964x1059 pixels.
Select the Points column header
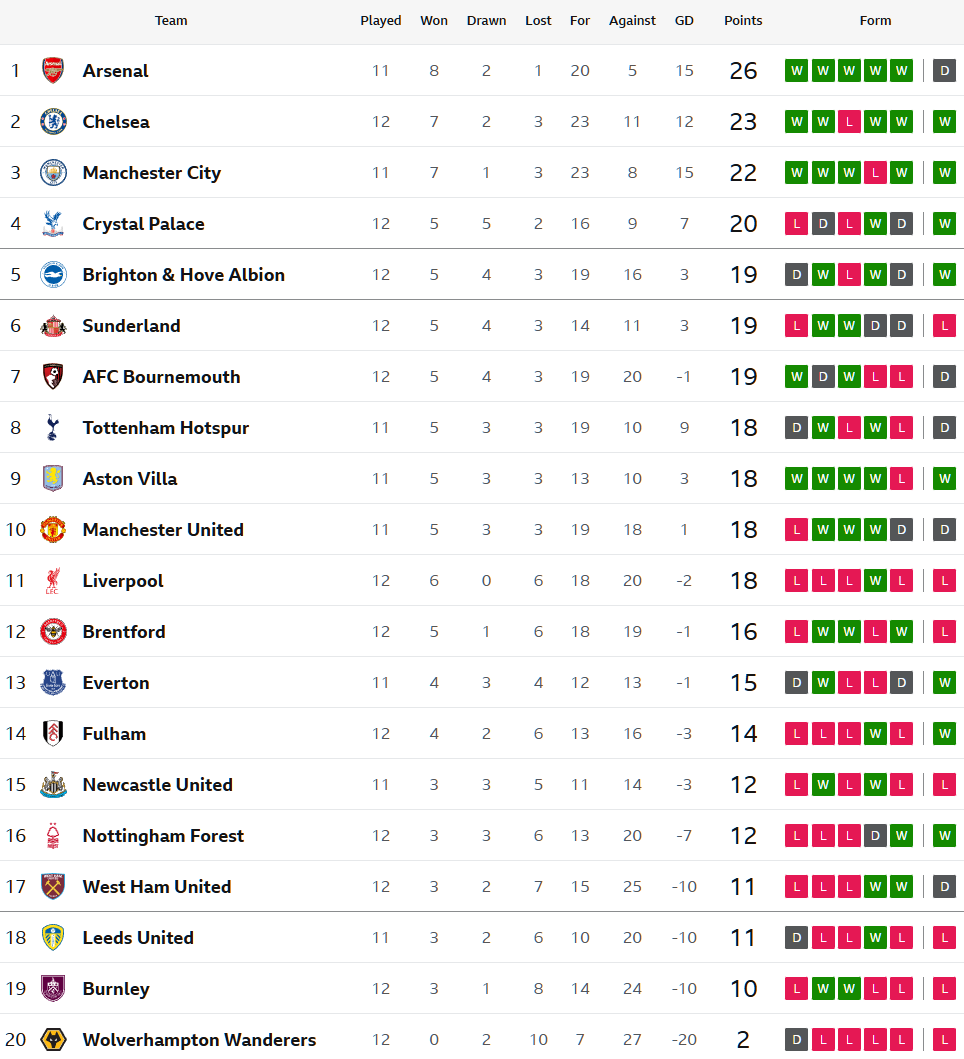coord(743,20)
